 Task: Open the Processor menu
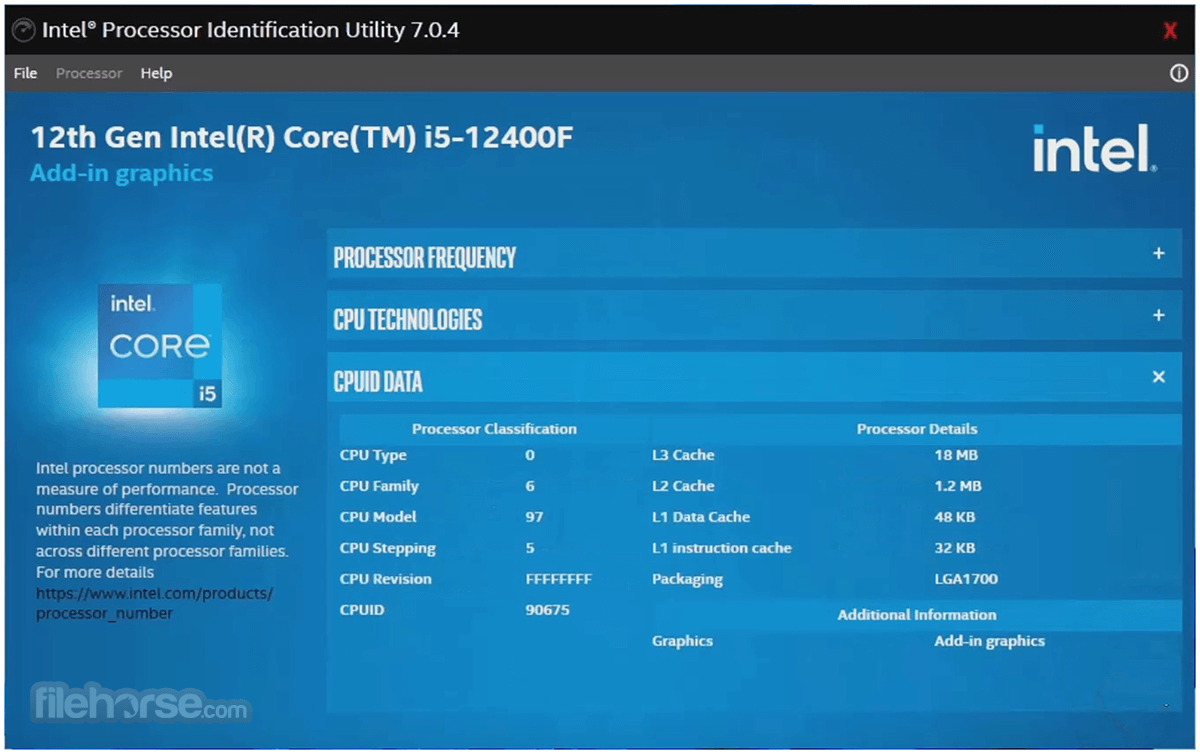point(89,73)
